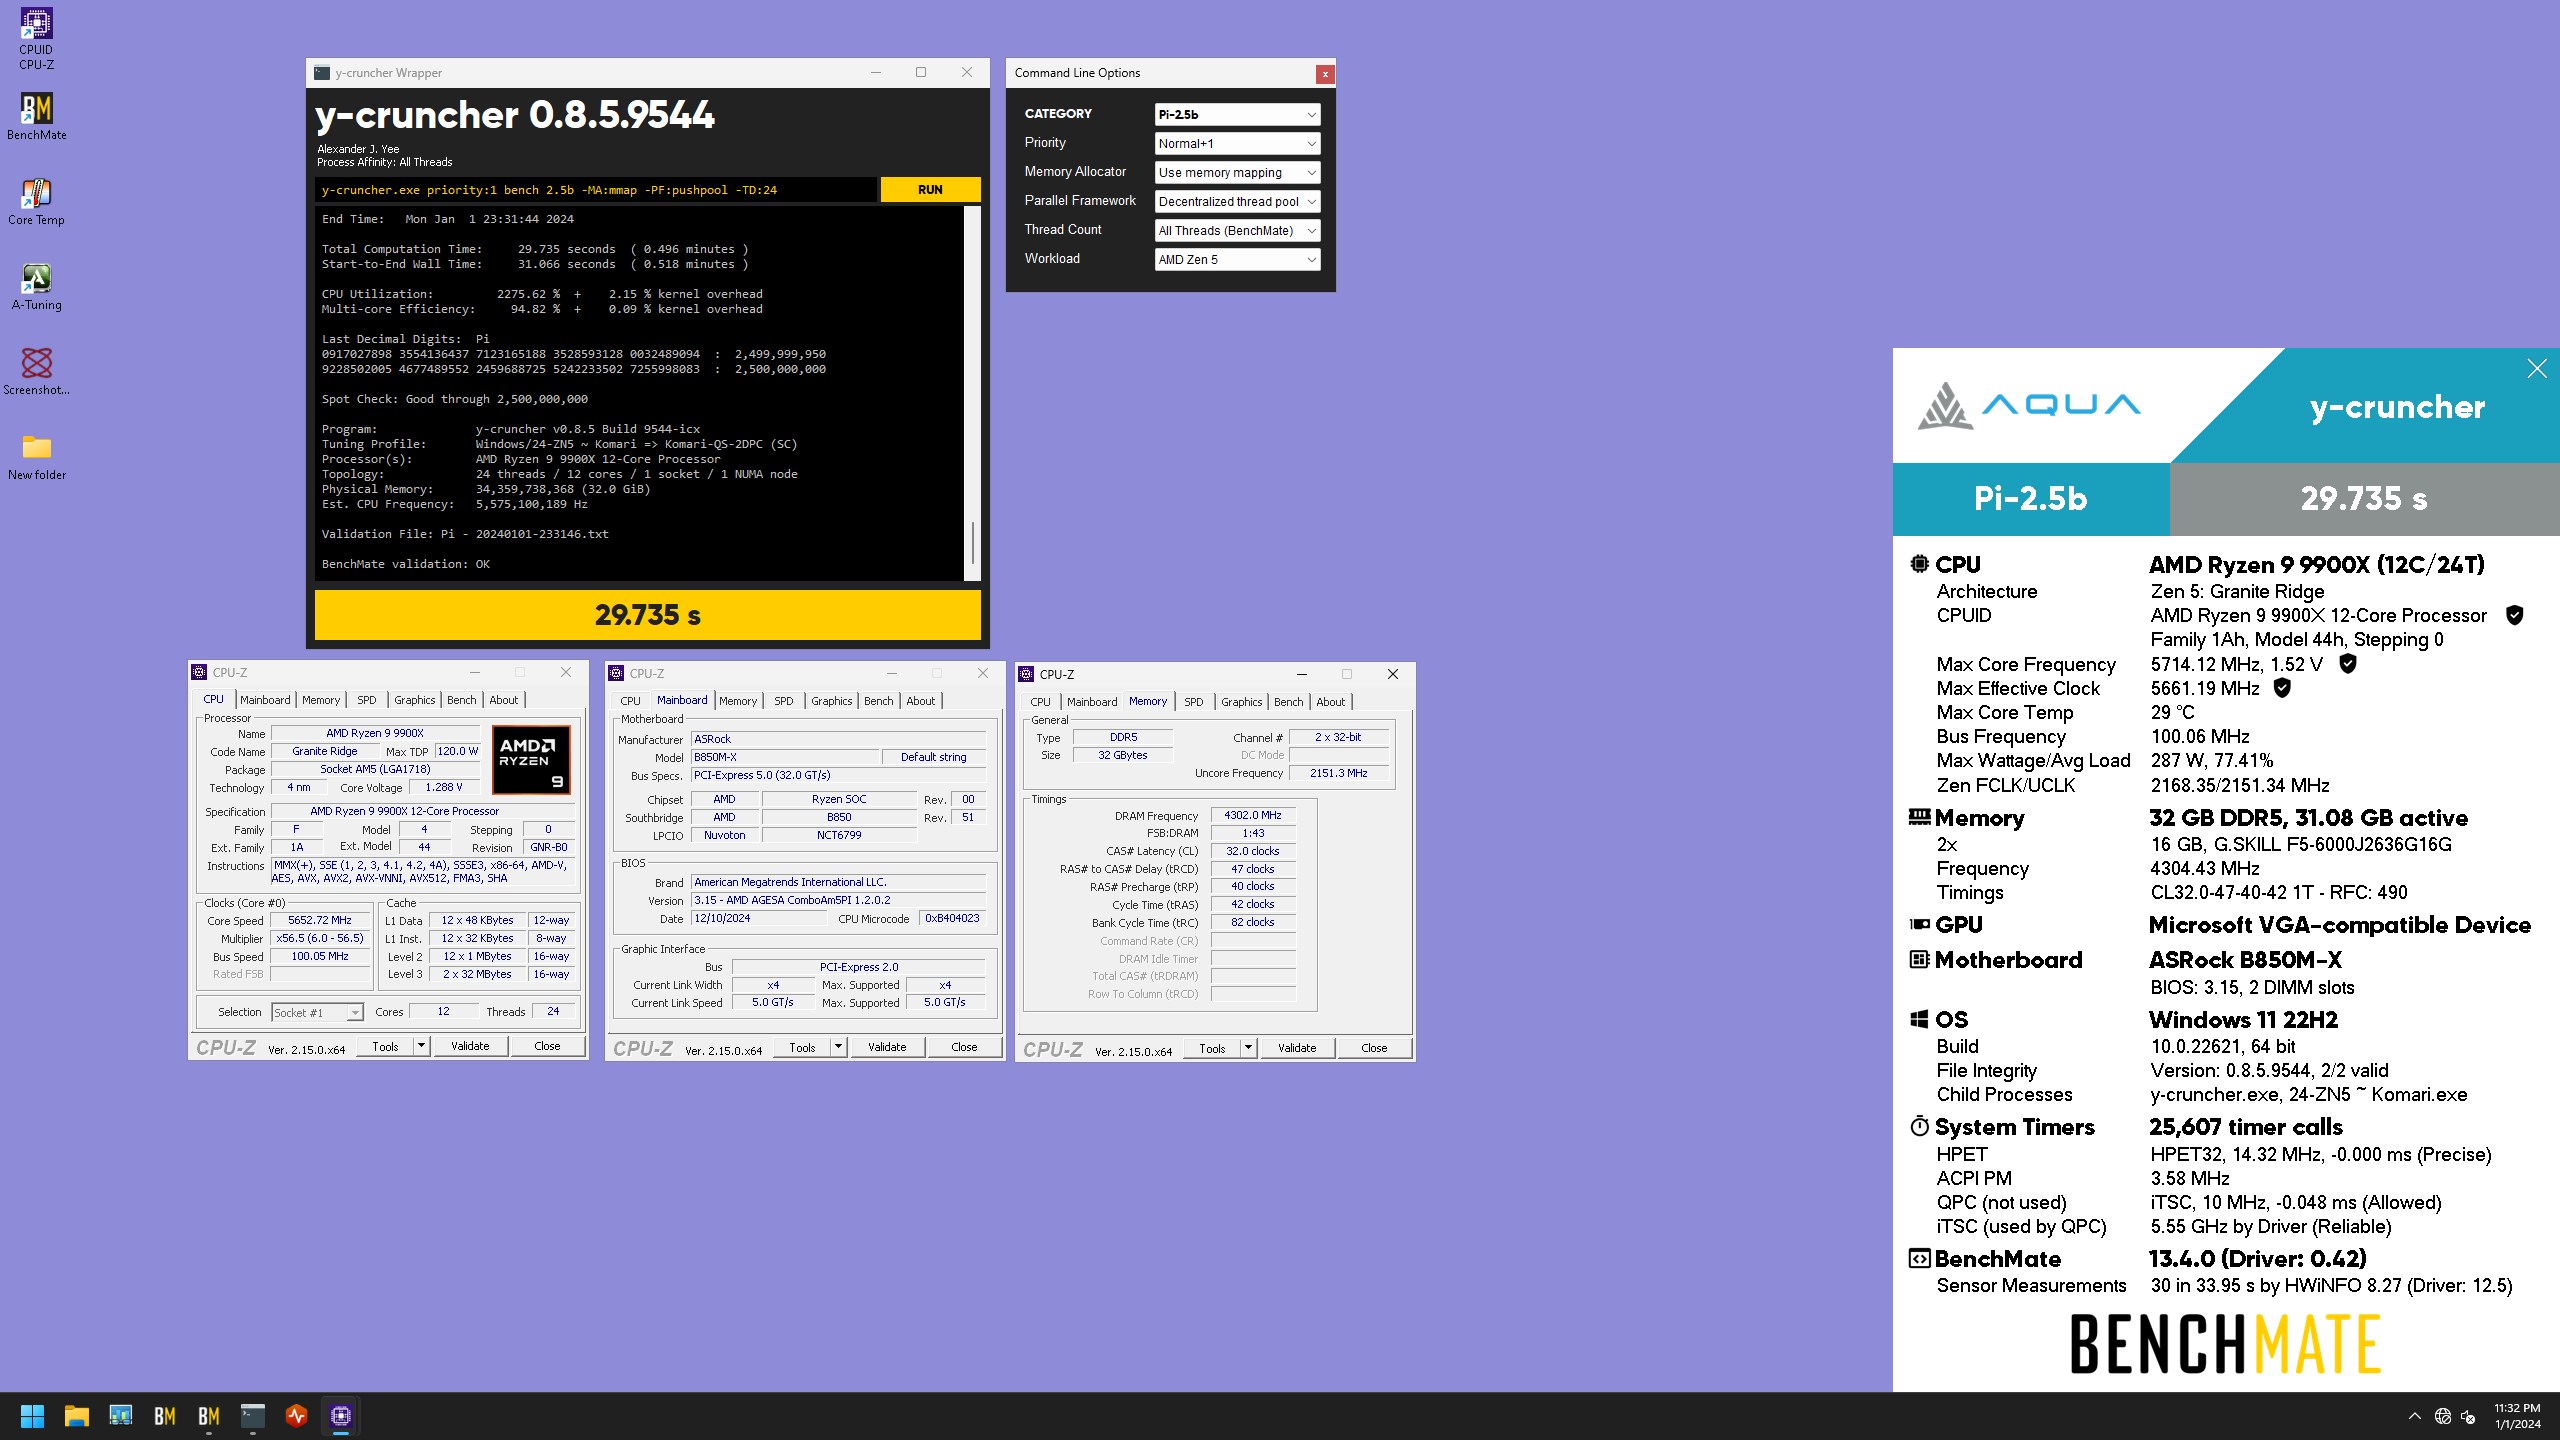Open Graphics tab in Mainboard CPU-Z window
2560x1440 pixels.
832,701
